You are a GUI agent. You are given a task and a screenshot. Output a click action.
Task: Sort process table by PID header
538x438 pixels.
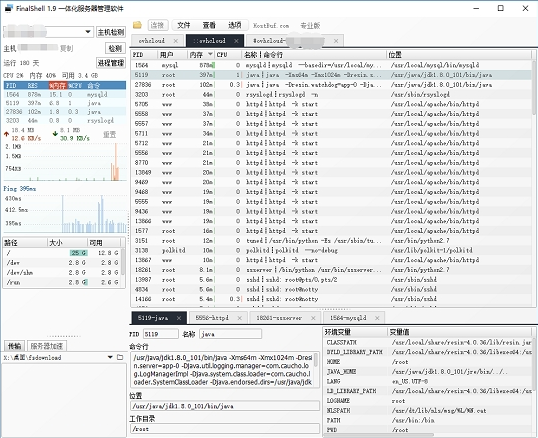[144, 55]
